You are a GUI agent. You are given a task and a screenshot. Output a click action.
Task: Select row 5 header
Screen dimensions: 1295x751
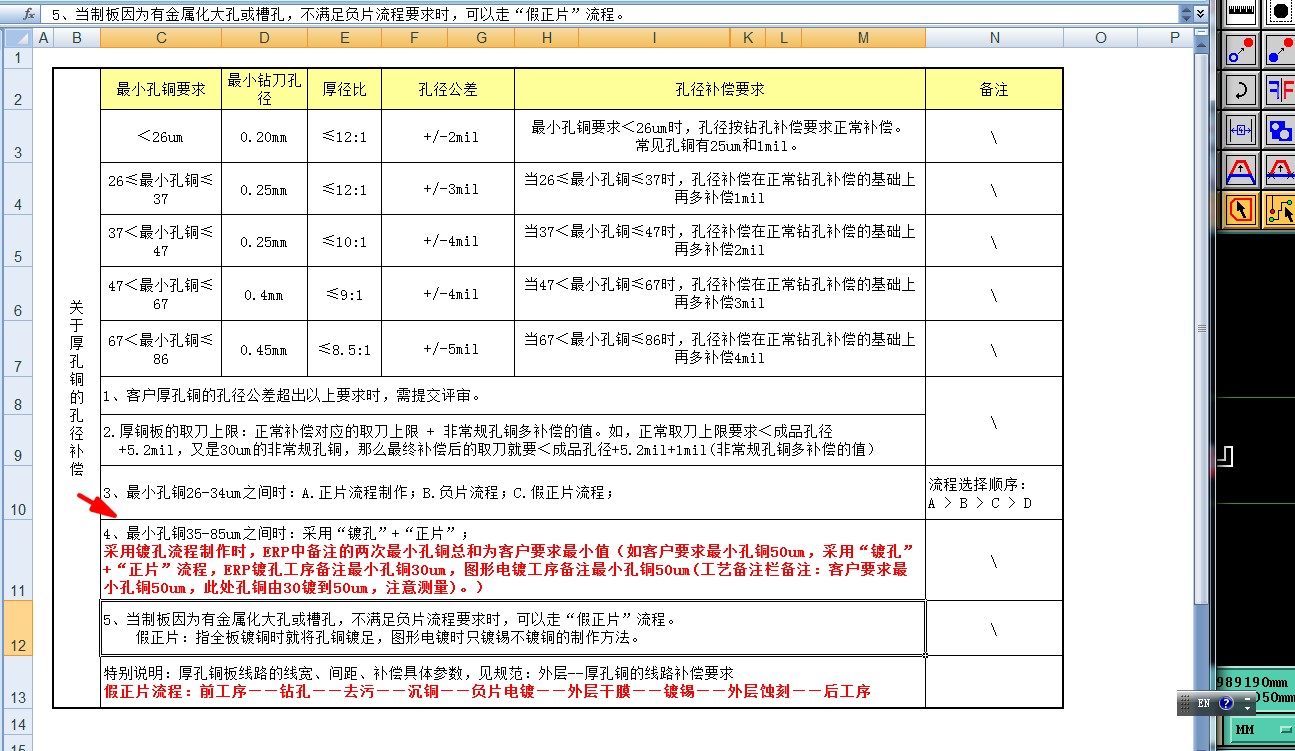[x=17, y=241]
